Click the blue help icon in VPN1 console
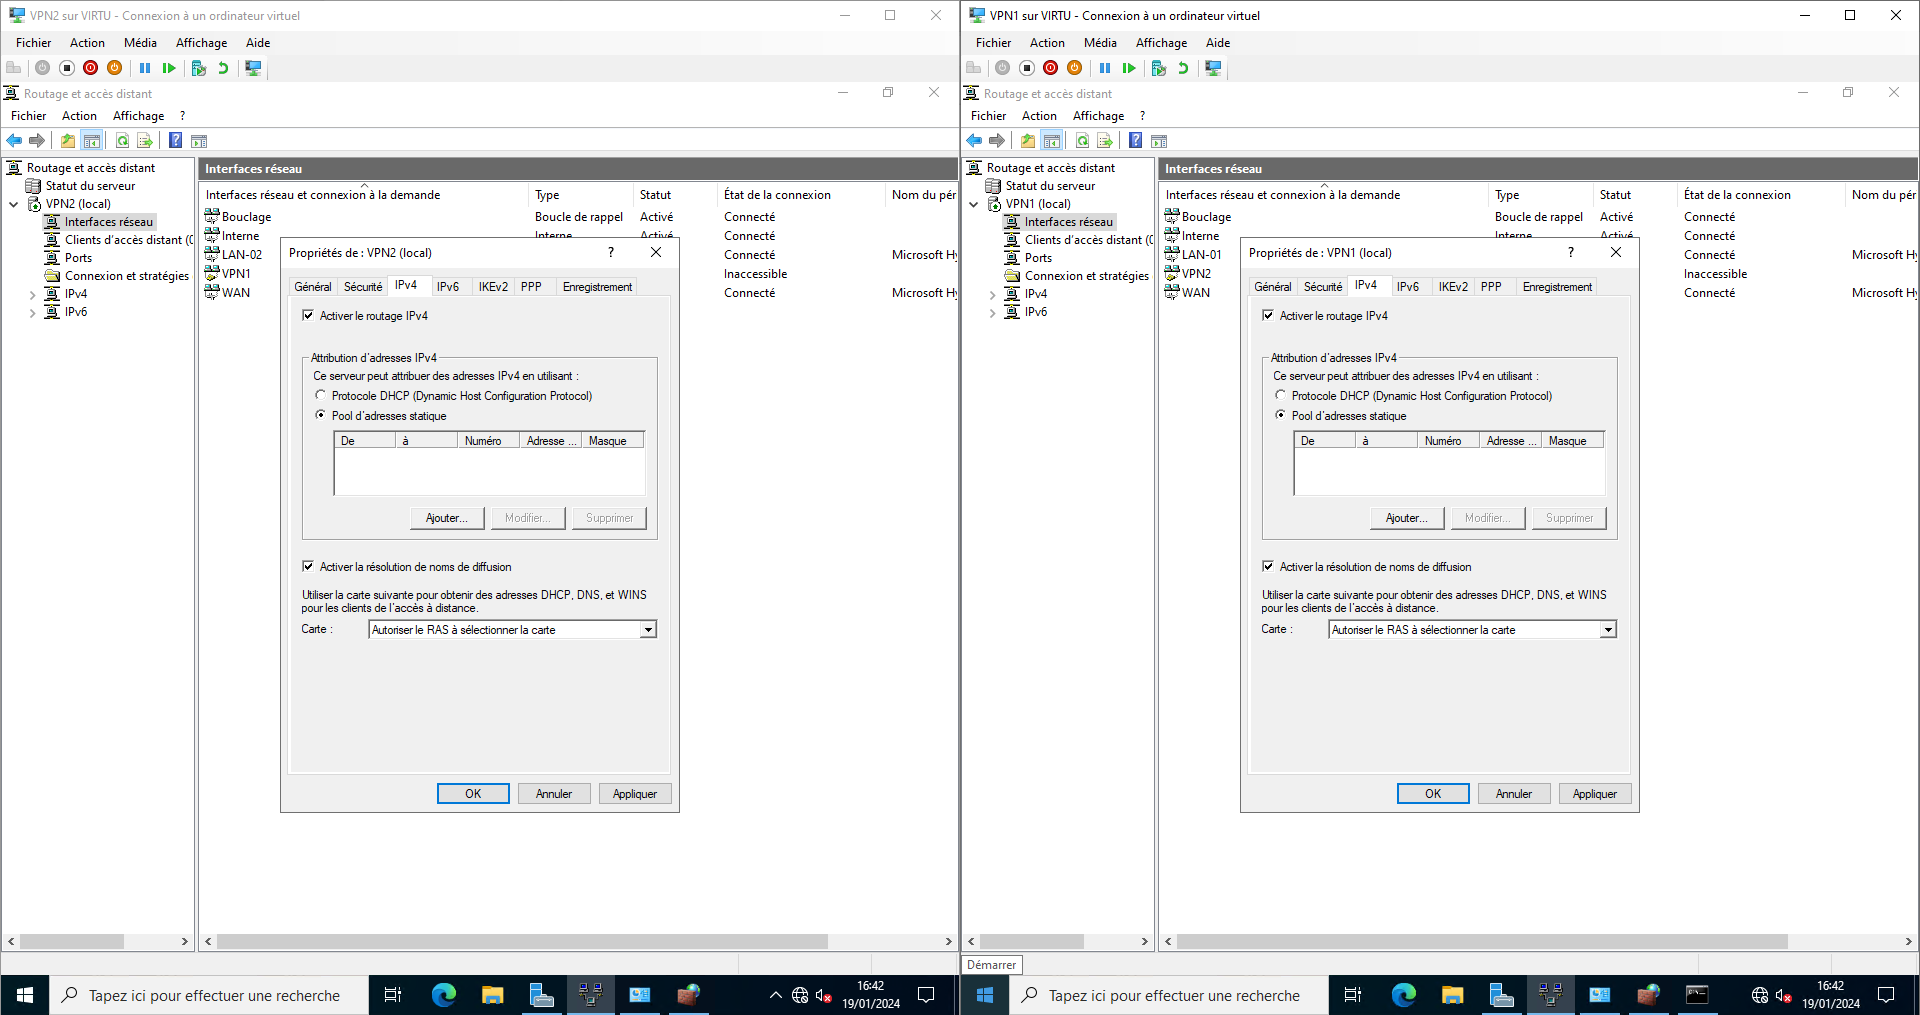The width and height of the screenshot is (1920, 1015). tap(1136, 141)
